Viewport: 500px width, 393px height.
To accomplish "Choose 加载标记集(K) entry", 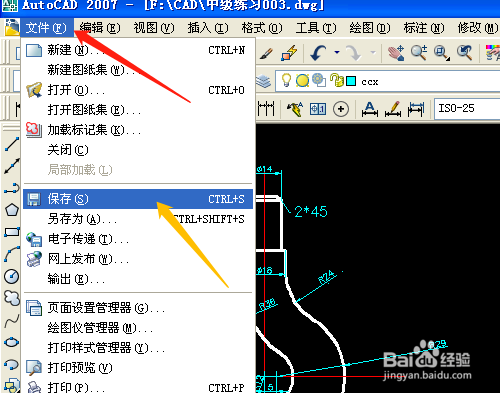I will (x=138, y=130).
